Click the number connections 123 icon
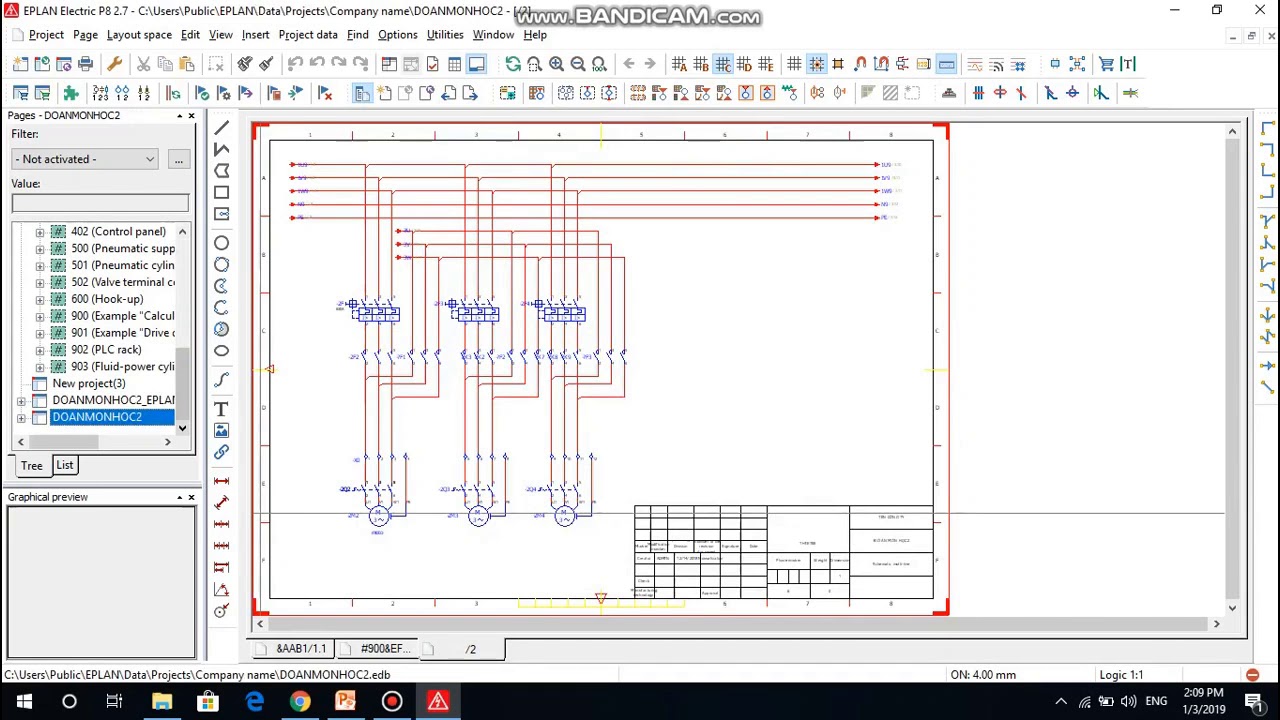This screenshot has width=1280, height=720. click(x=100, y=93)
